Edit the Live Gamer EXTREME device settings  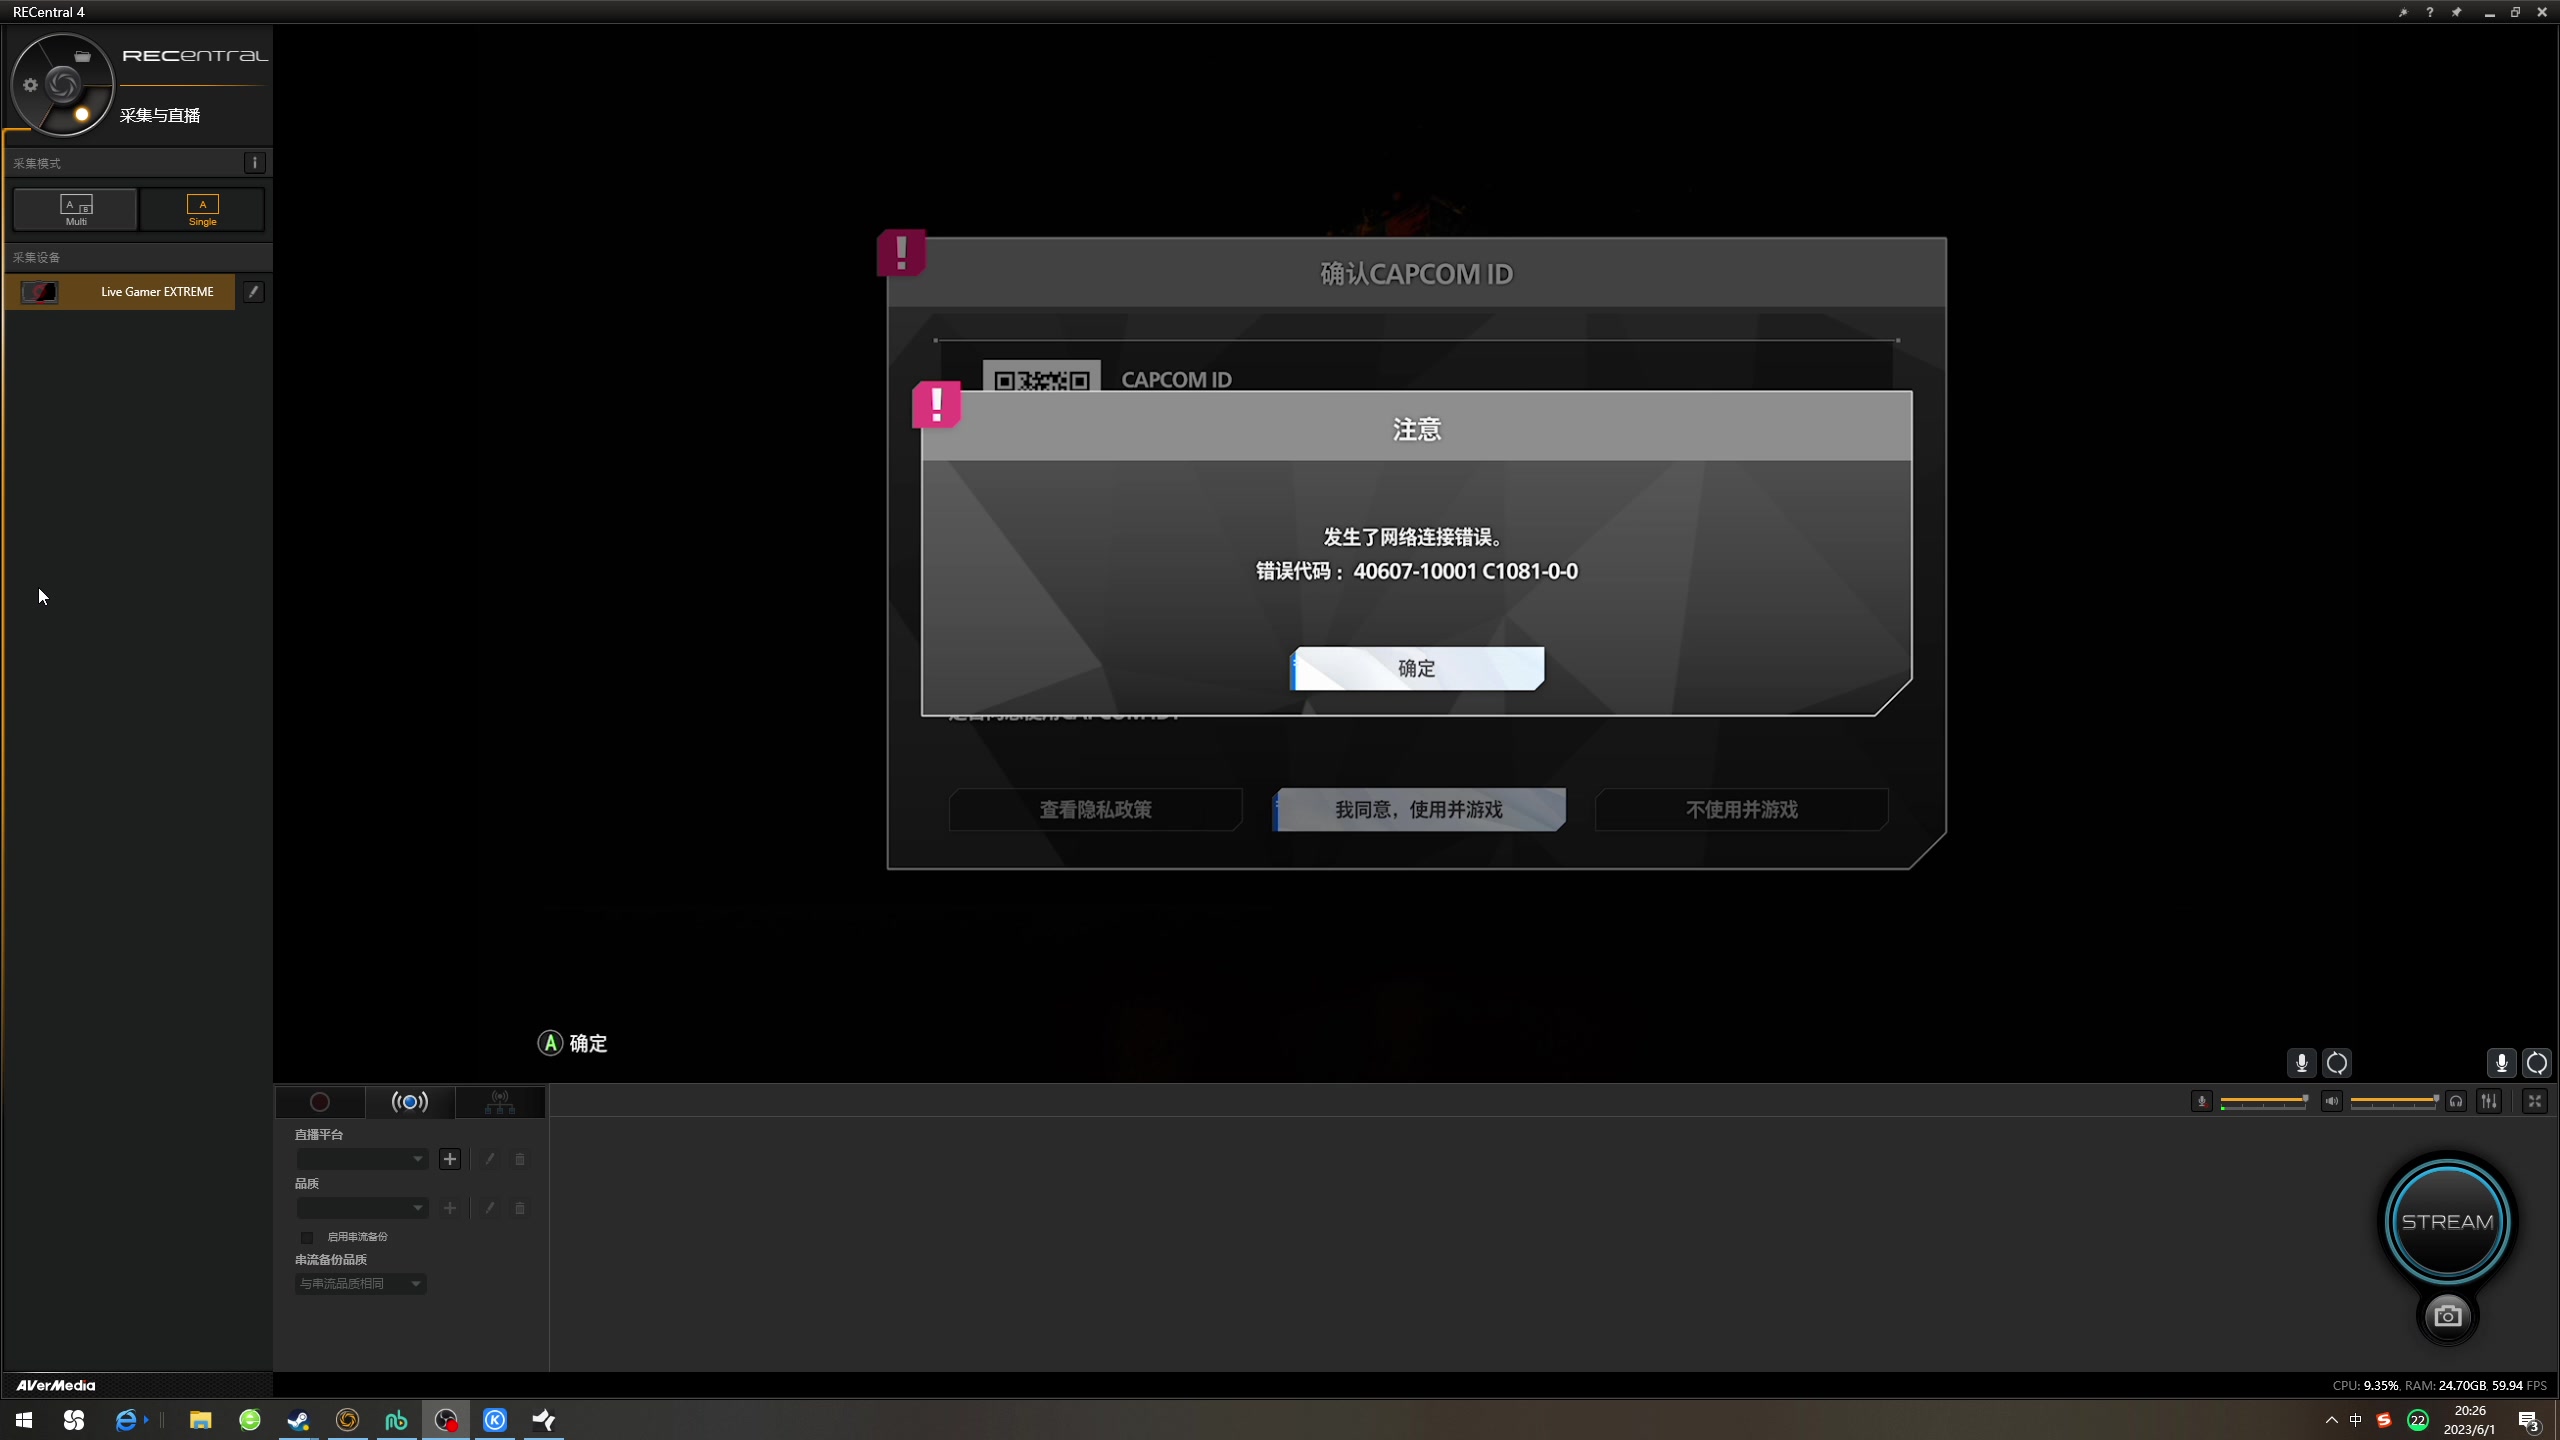[254, 292]
